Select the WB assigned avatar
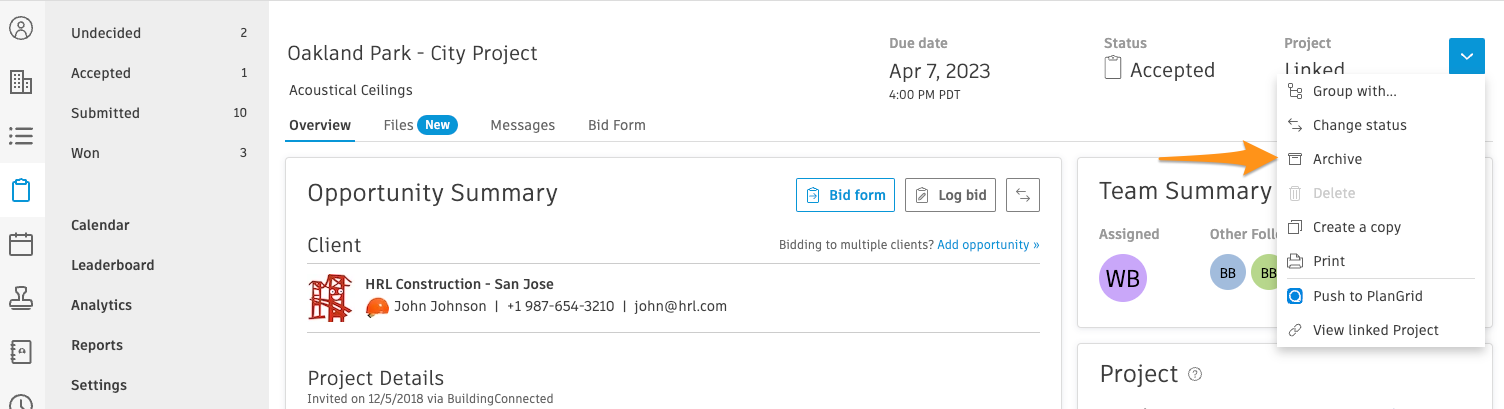 click(x=1123, y=278)
